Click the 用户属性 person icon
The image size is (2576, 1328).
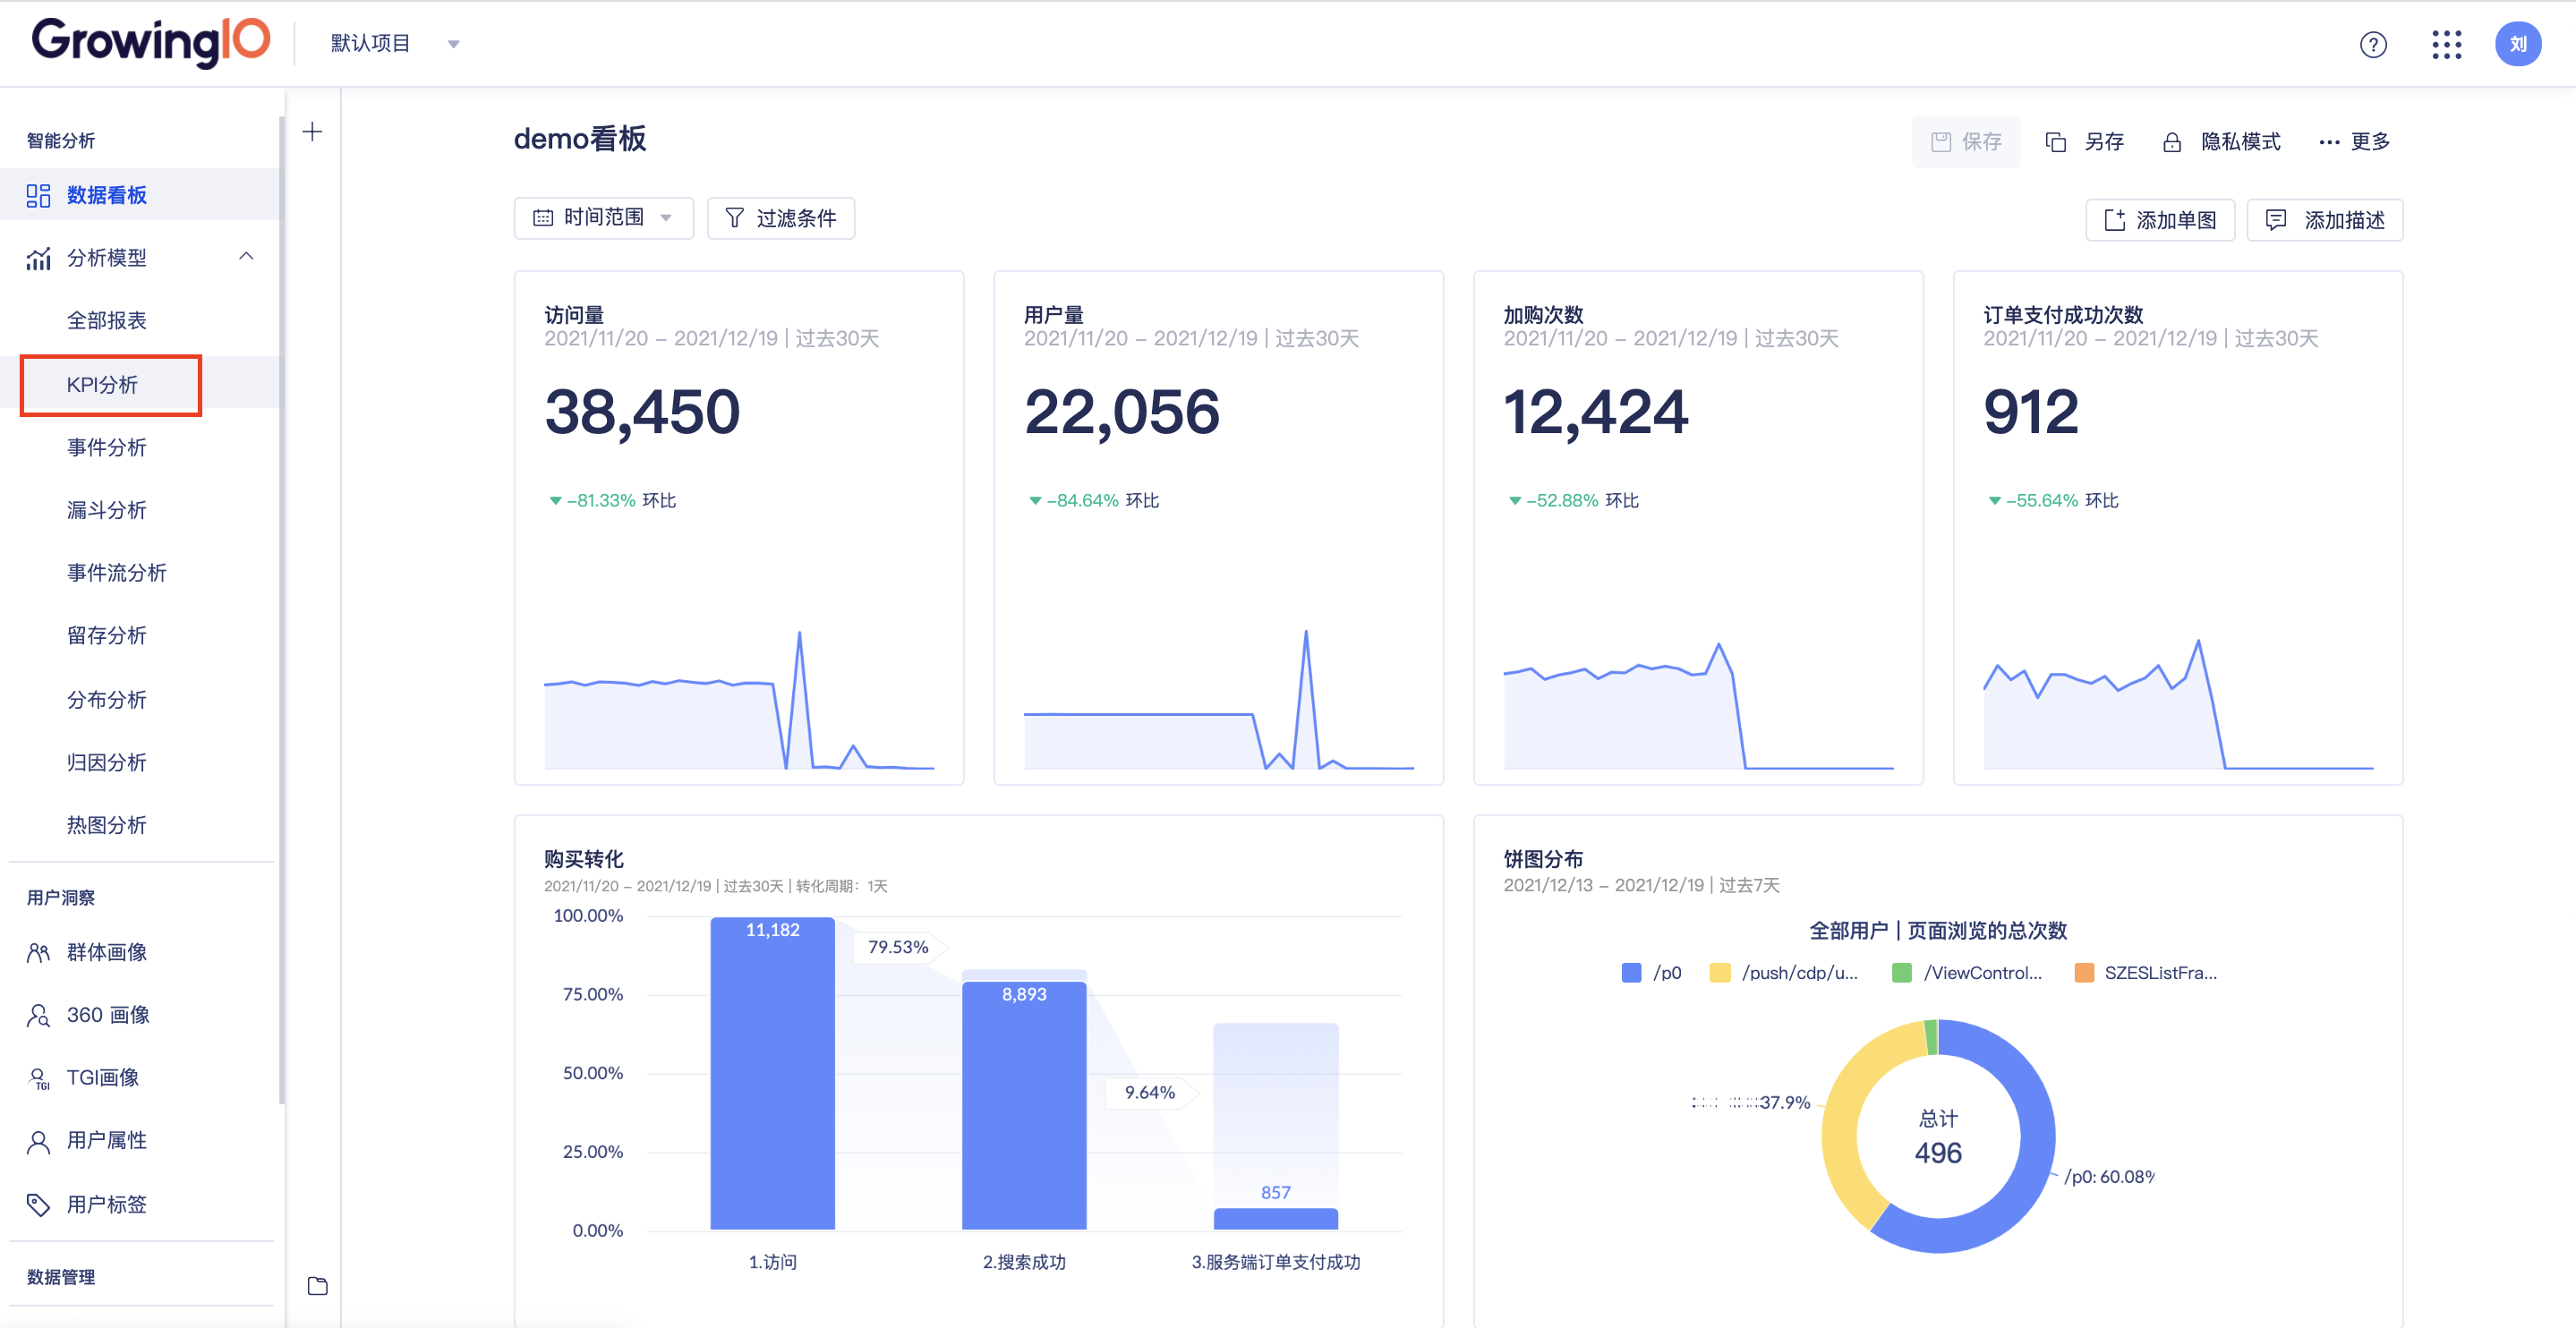(x=38, y=1142)
